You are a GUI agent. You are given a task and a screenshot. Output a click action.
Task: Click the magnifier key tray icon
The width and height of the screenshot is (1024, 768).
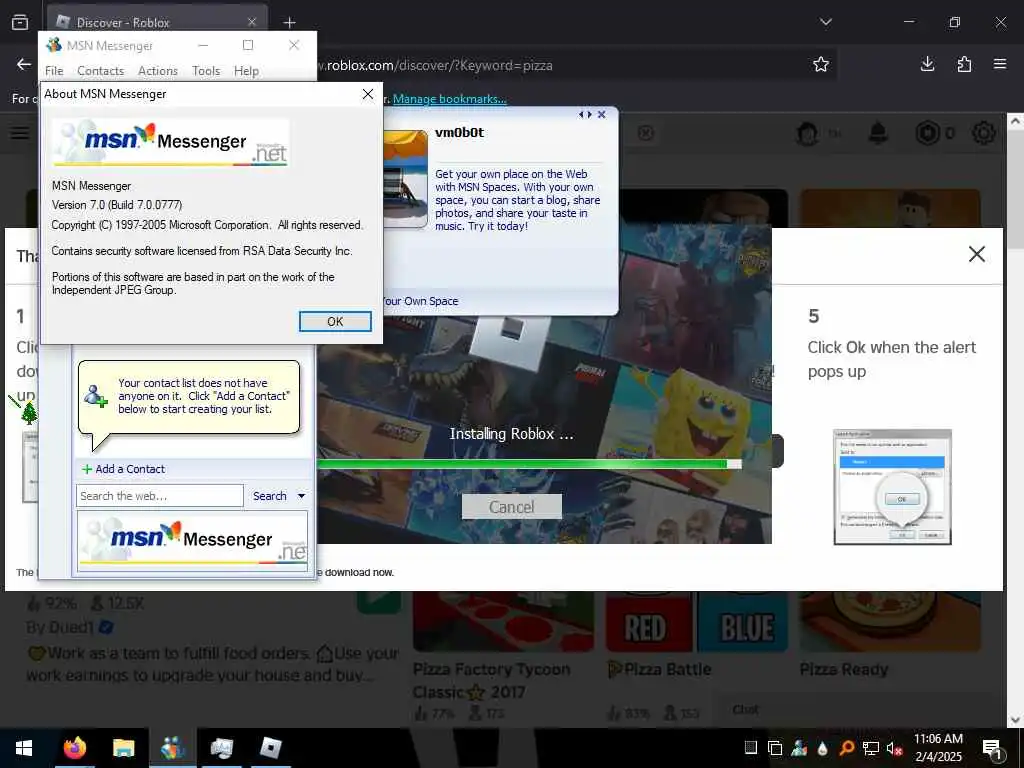(x=847, y=748)
